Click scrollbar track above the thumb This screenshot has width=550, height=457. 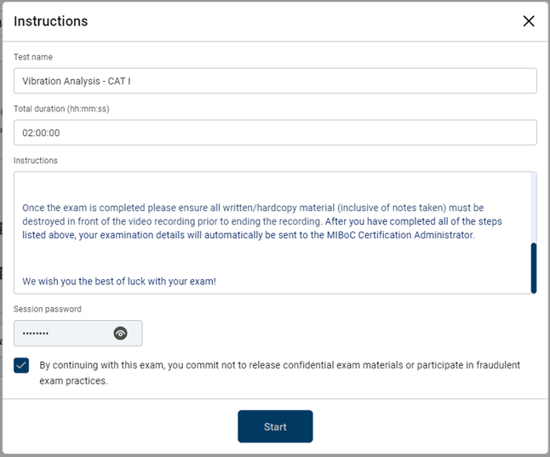pos(534,207)
